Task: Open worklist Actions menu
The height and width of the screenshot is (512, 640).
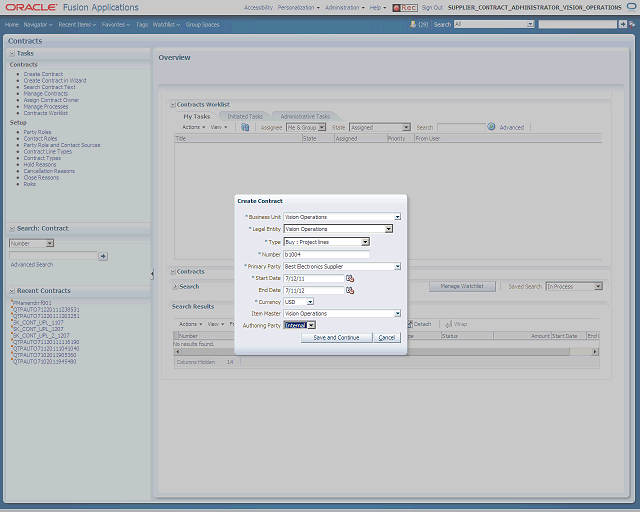Action: 193,127
